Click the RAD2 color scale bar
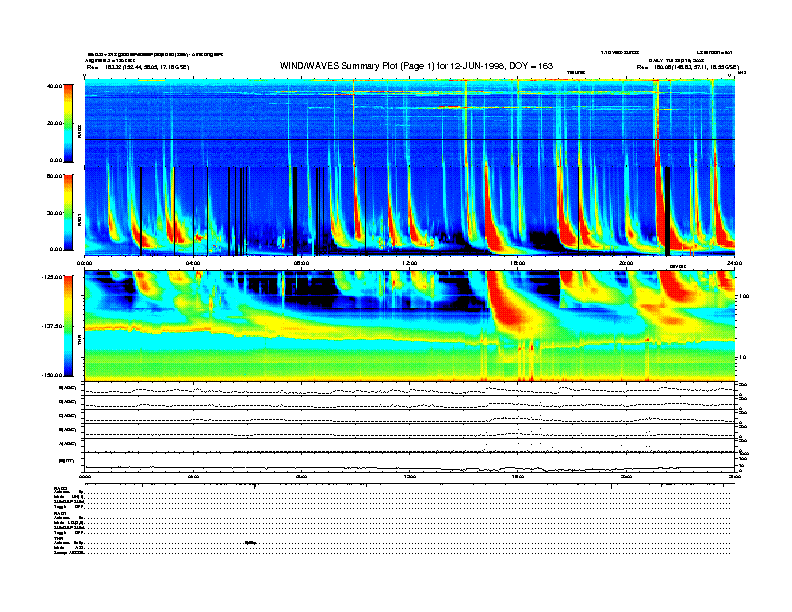The image size is (792, 612). tap(68, 123)
